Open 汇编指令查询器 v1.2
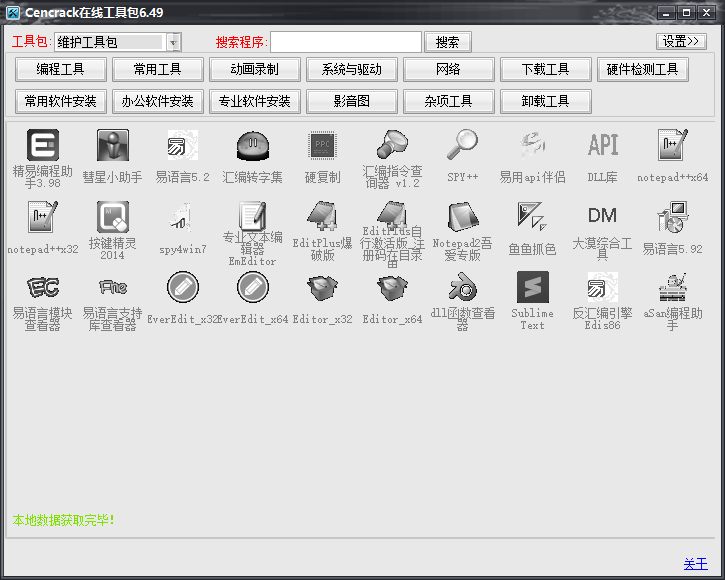 tap(392, 146)
